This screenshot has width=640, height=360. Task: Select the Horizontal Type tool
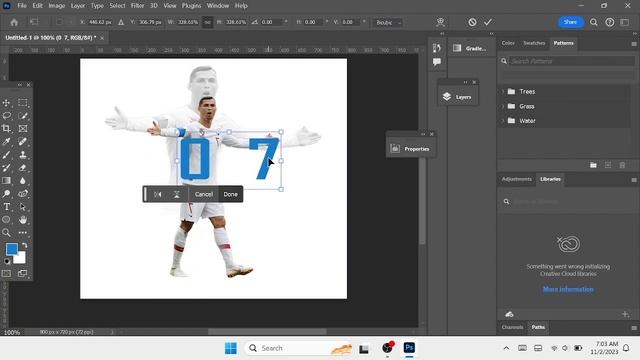7,207
